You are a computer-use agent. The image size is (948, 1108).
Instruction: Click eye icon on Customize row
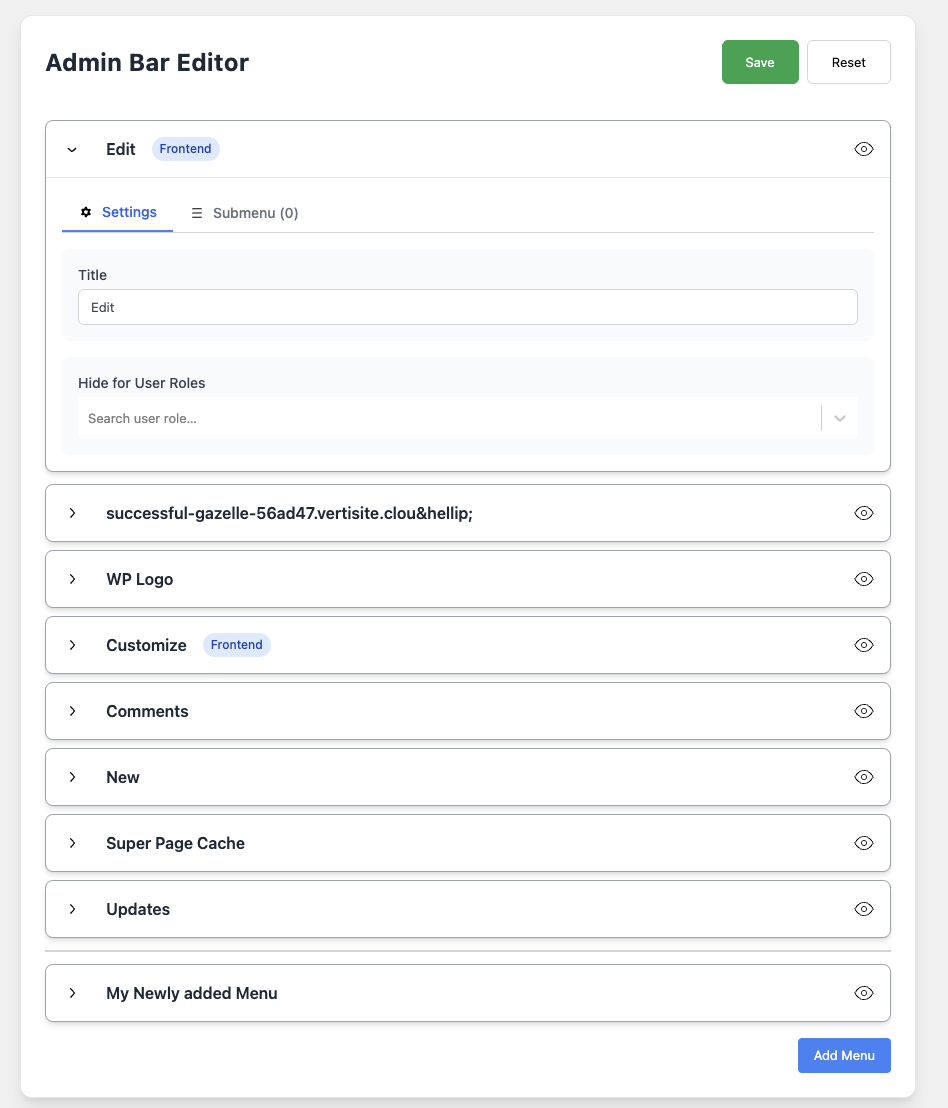(864, 645)
